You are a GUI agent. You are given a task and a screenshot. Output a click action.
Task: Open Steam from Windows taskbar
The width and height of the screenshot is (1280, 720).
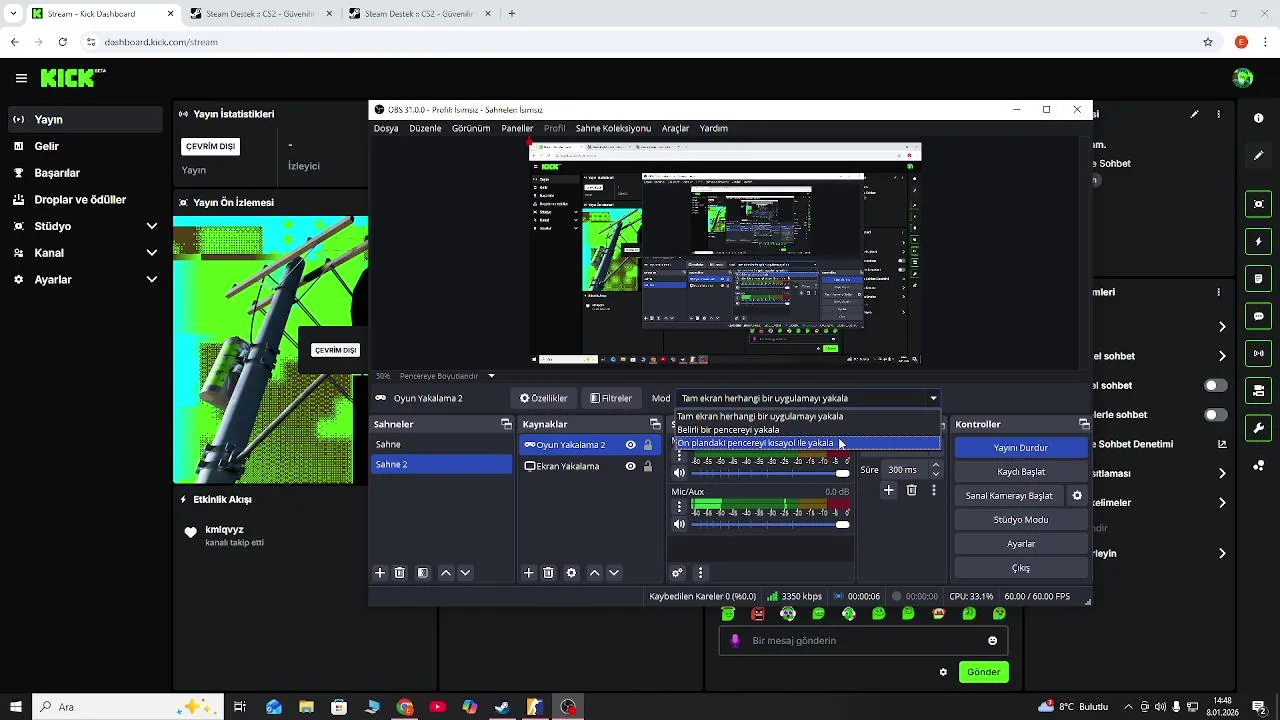point(503,707)
